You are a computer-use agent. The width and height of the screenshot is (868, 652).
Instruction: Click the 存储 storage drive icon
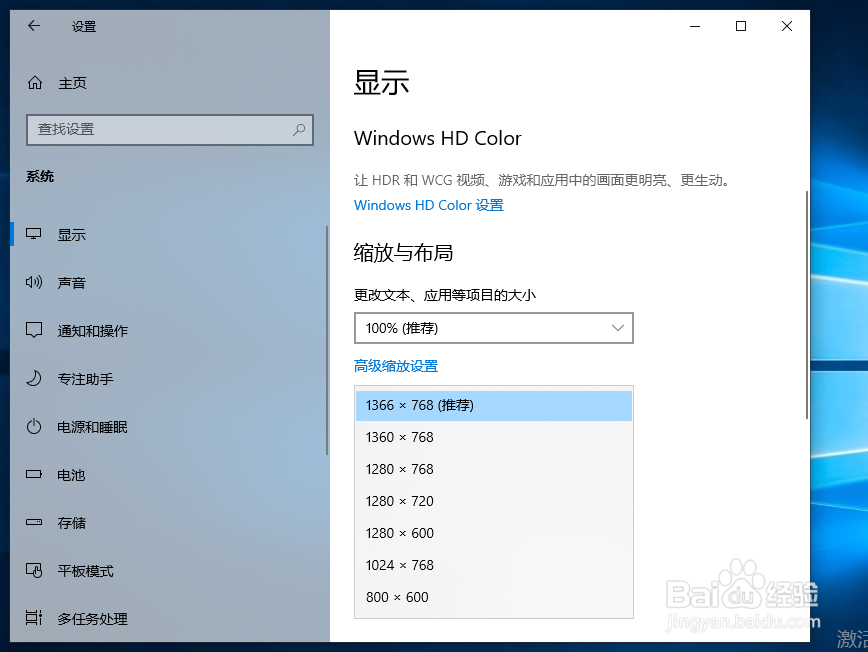34,522
